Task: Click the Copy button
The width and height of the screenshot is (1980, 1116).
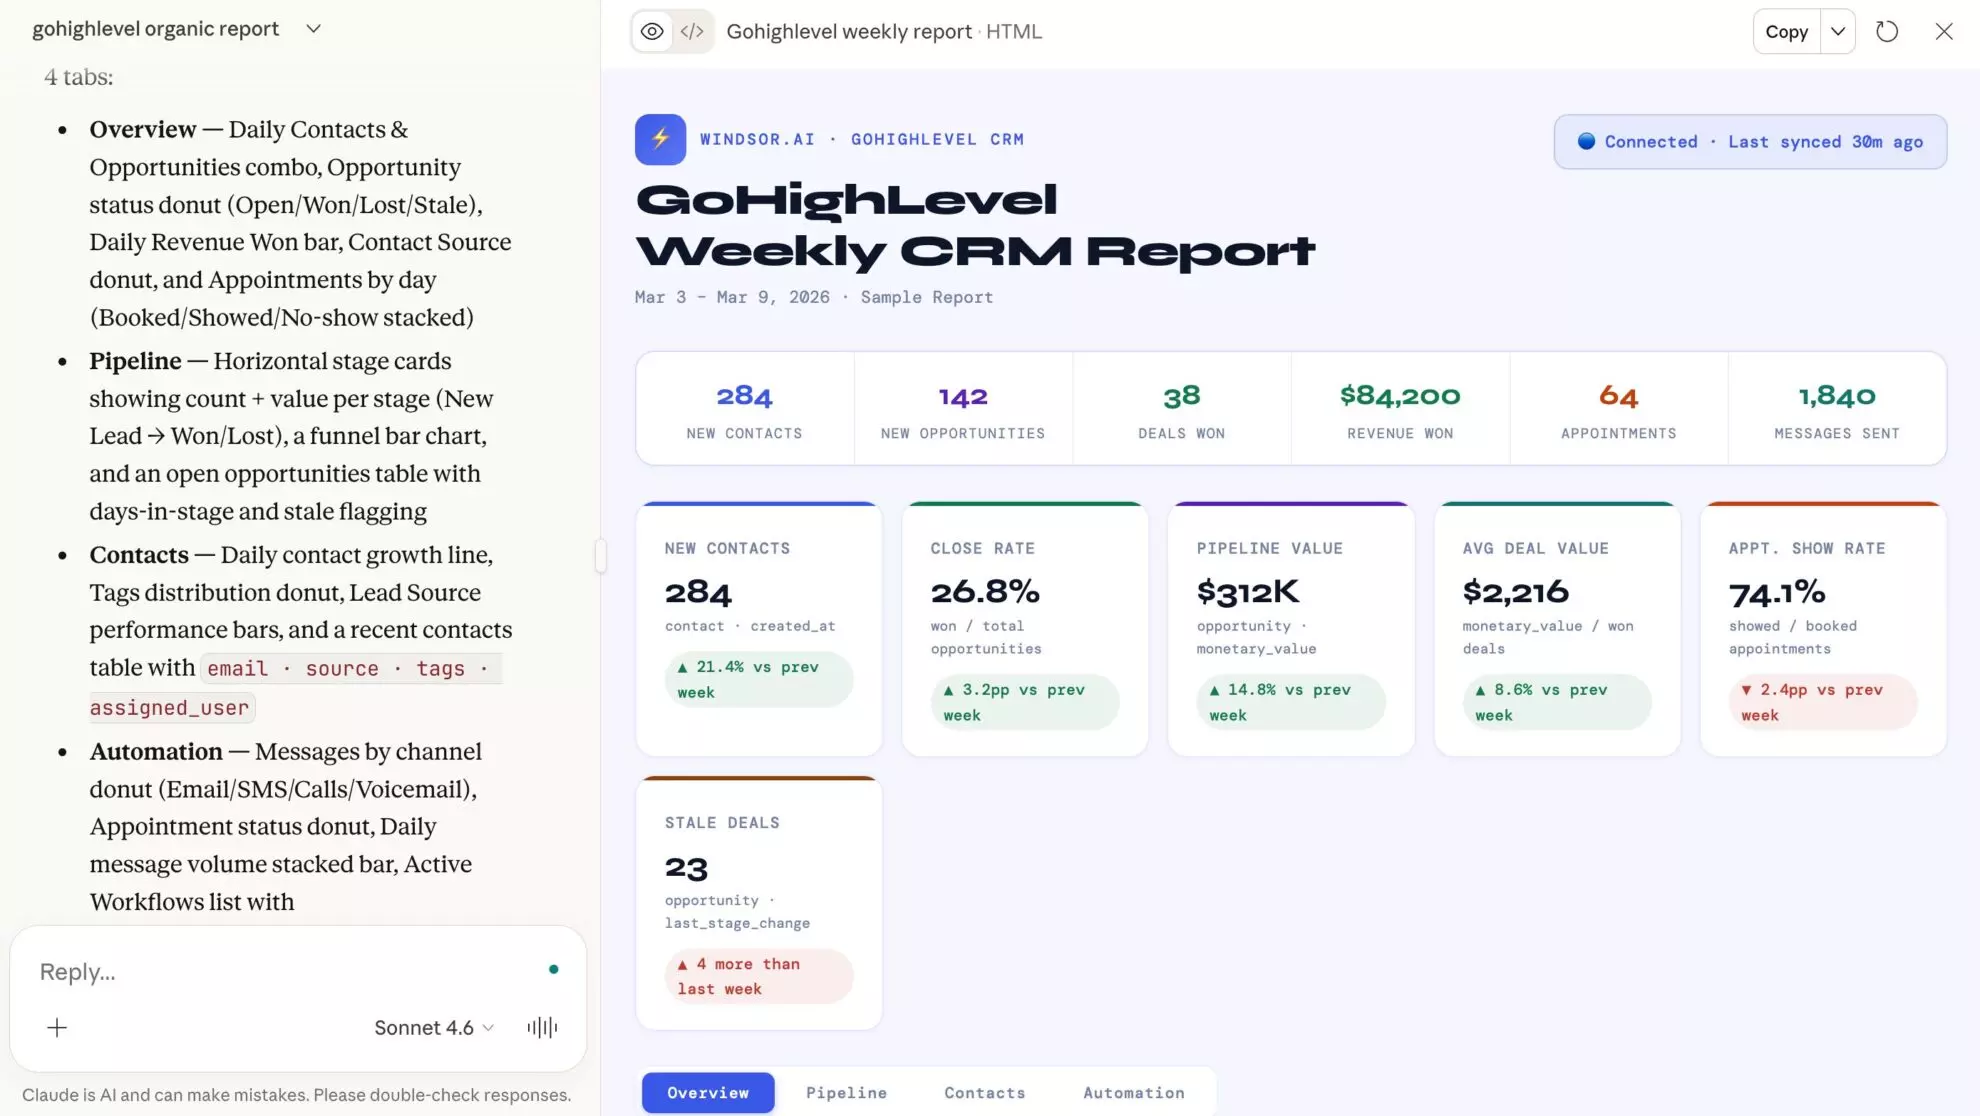Action: pyautogui.click(x=1786, y=31)
